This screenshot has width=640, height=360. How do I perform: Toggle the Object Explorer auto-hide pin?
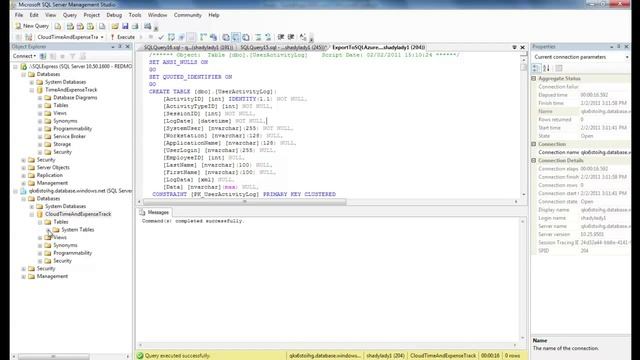[x=120, y=47]
